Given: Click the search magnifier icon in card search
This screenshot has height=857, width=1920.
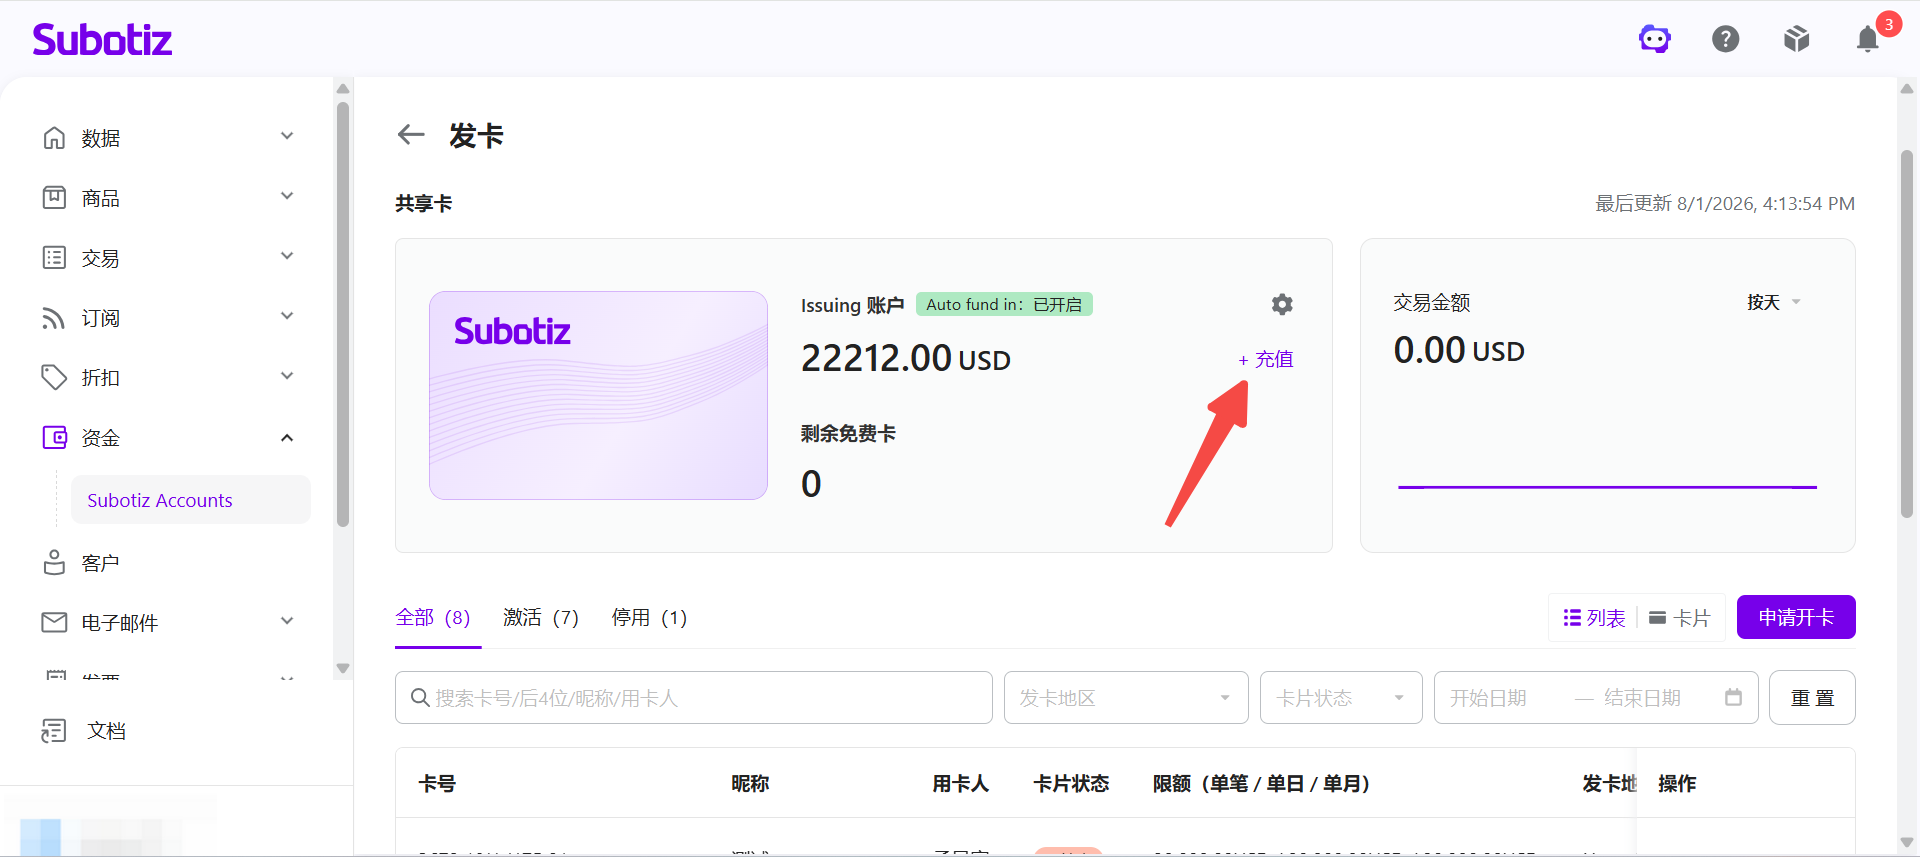Looking at the screenshot, I should click(421, 698).
